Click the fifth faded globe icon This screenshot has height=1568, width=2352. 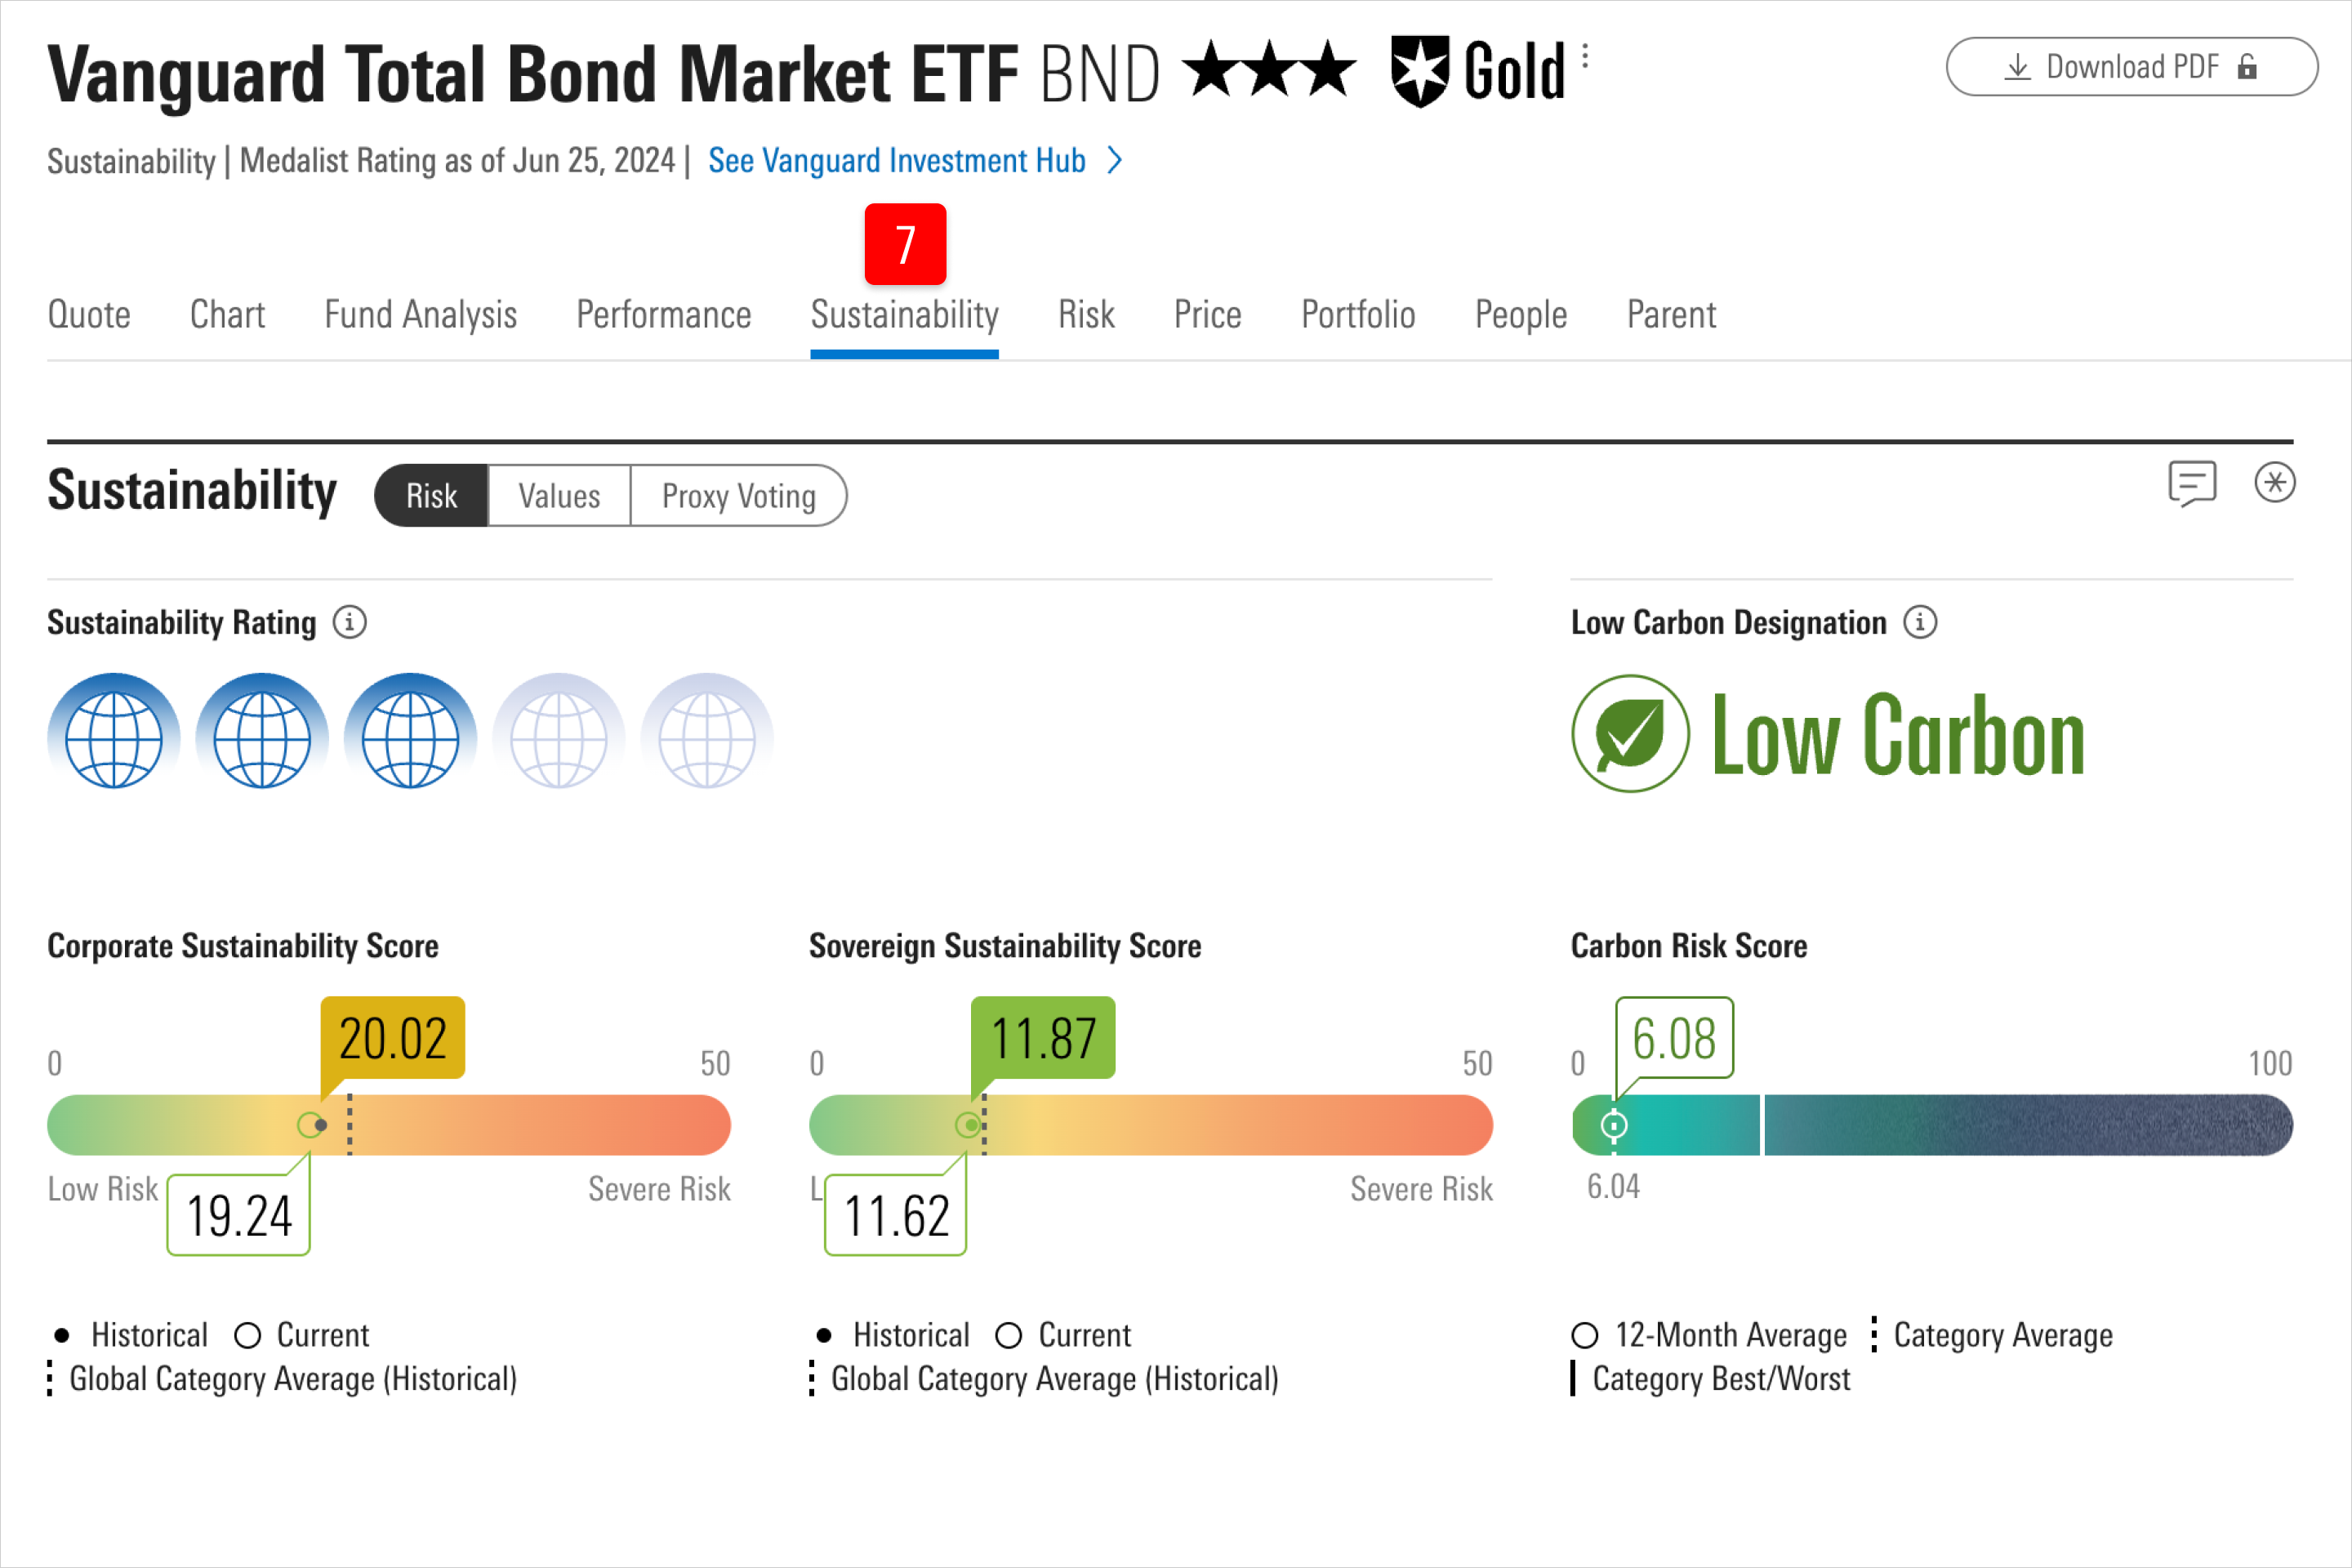pos(707,732)
